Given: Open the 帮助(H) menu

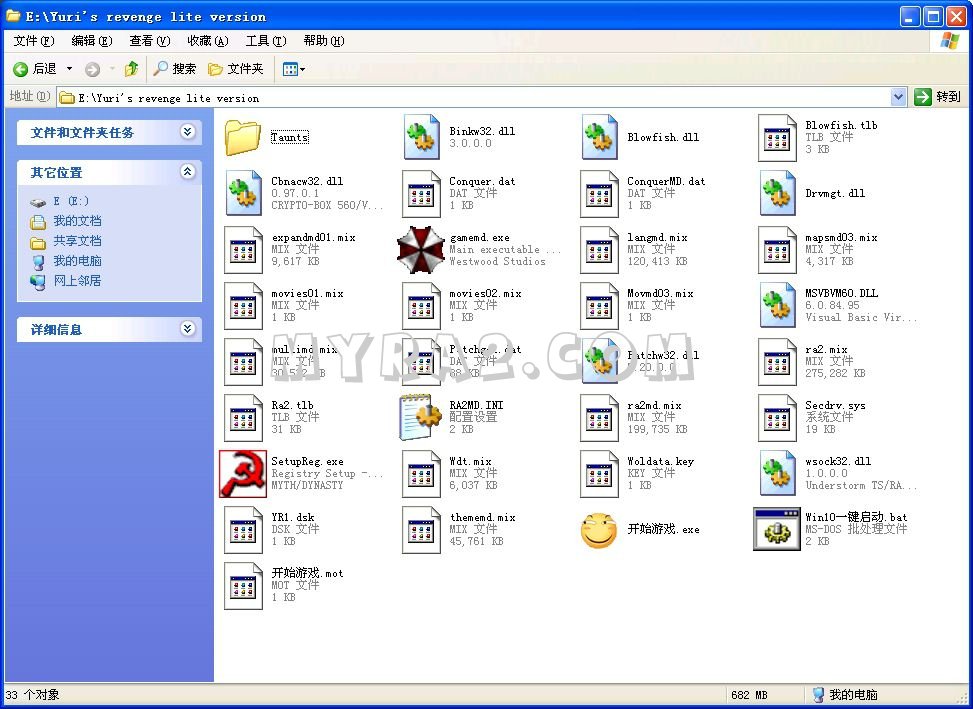Looking at the screenshot, I should click(324, 41).
